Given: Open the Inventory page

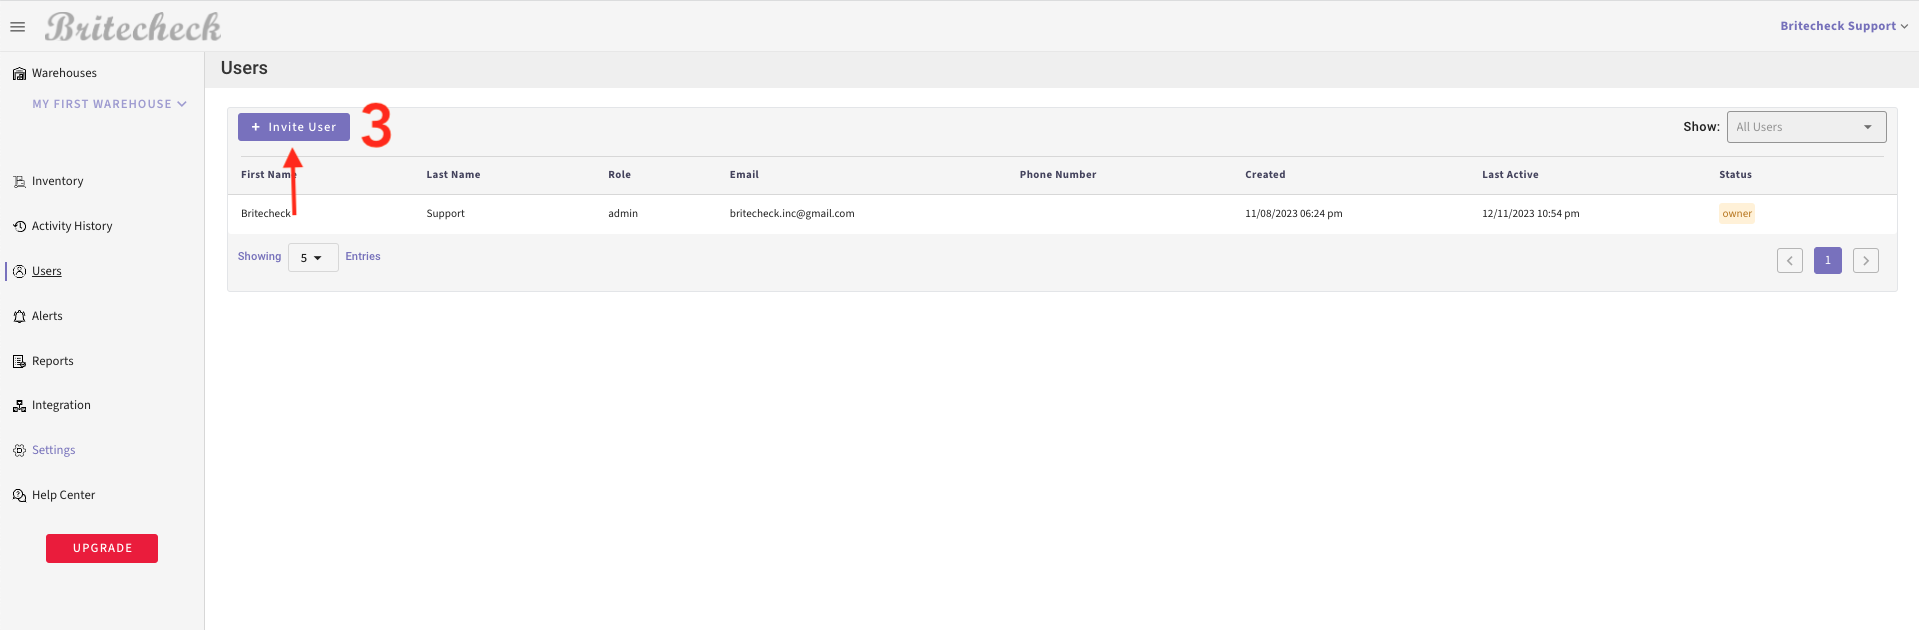Looking at the screenshot, I should [x=57, y=181].
